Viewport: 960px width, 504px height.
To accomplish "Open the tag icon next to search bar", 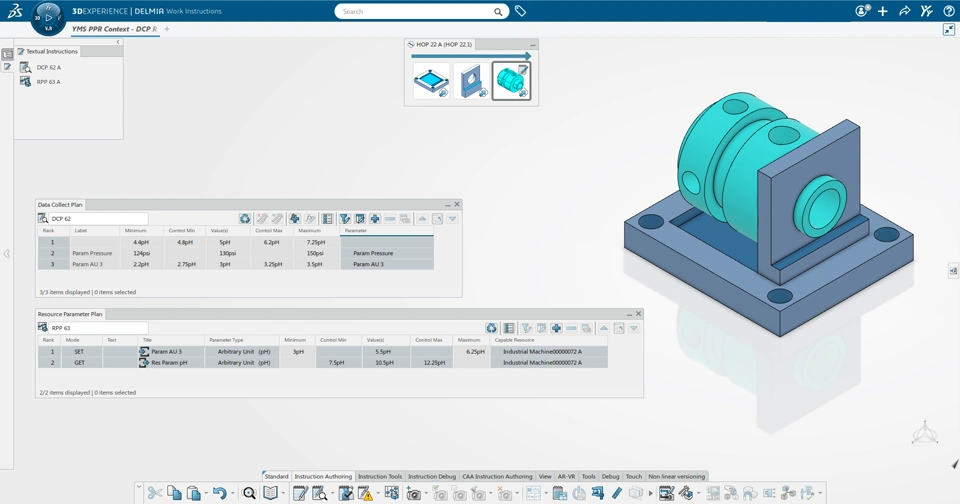I will (x=520, y=11).
